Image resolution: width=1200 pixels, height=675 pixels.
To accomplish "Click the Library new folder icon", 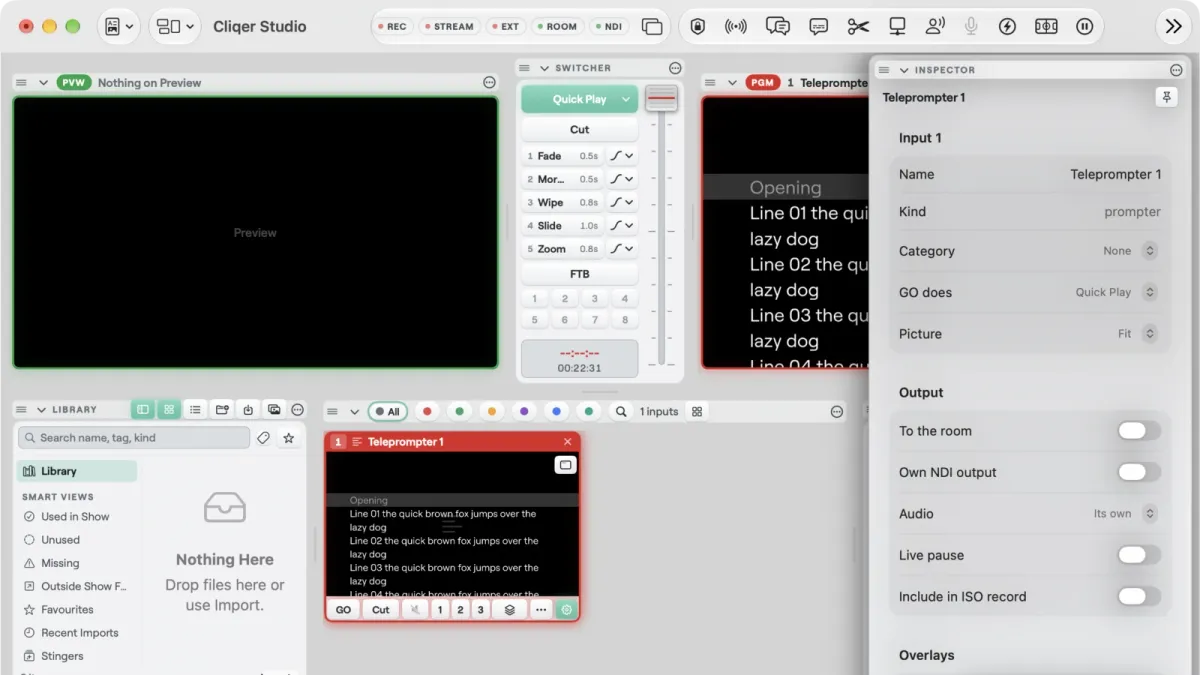I will click(222, 410).
